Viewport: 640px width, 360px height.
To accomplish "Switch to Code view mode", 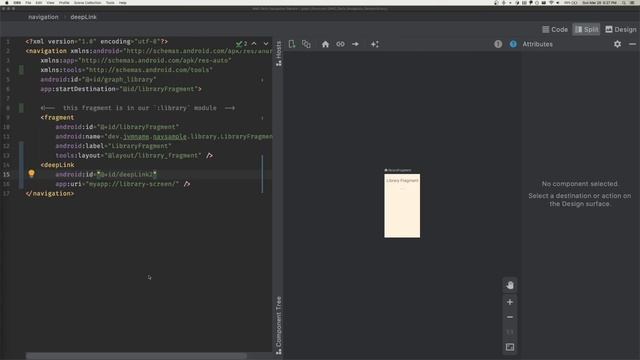I will (x=555, y=29).
